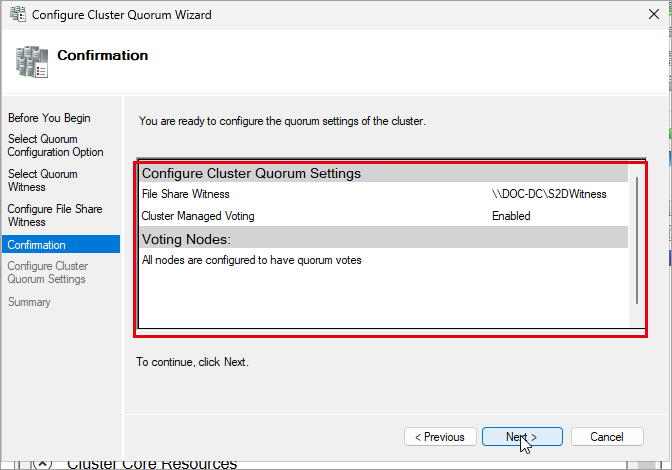Open Configure File Share Witness step
672x470 pixels.
pos(55,215)
